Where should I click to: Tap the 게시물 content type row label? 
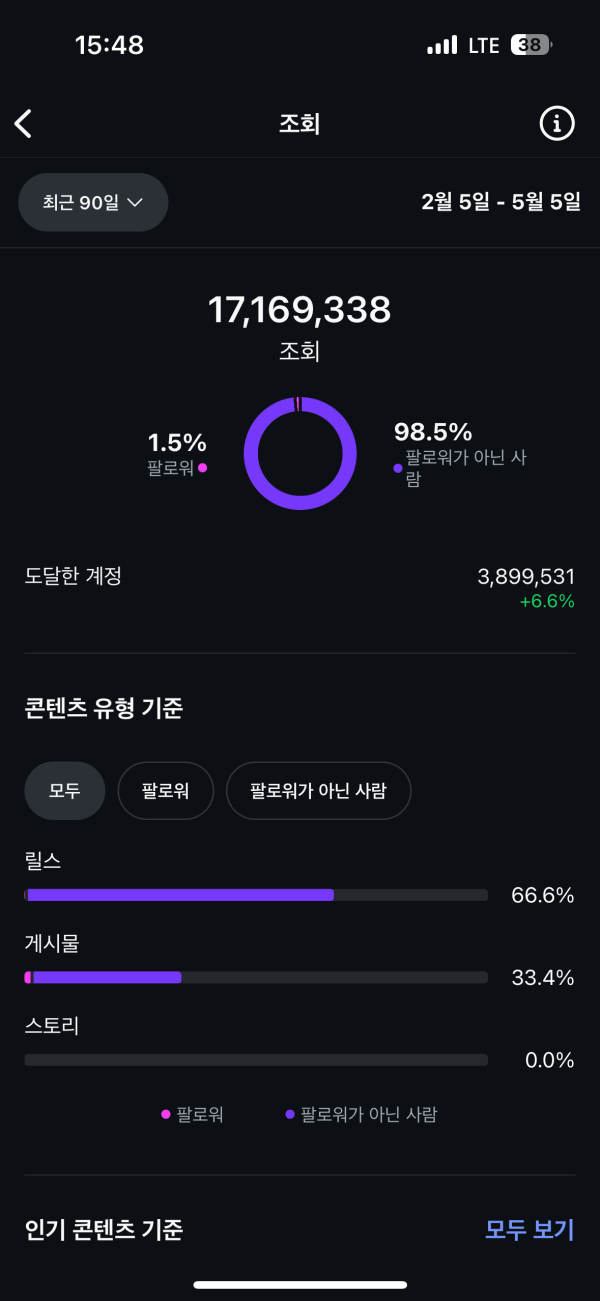52,943
